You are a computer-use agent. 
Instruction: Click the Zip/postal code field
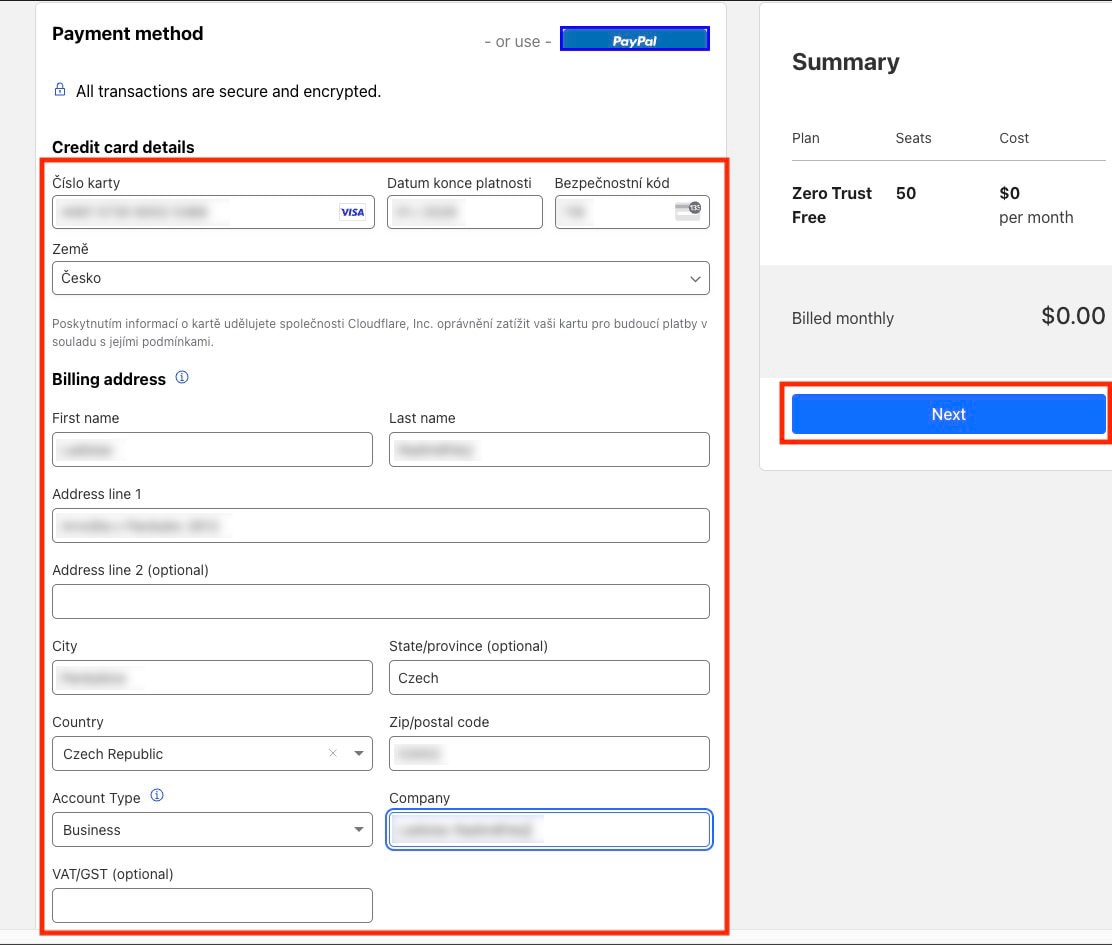point(548,754)
